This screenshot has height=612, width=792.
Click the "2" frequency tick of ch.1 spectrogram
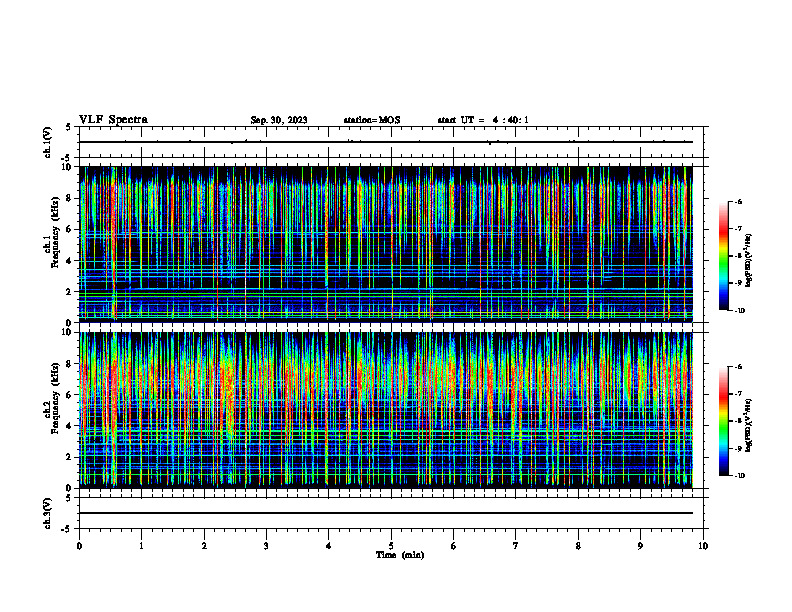point(71,291)
